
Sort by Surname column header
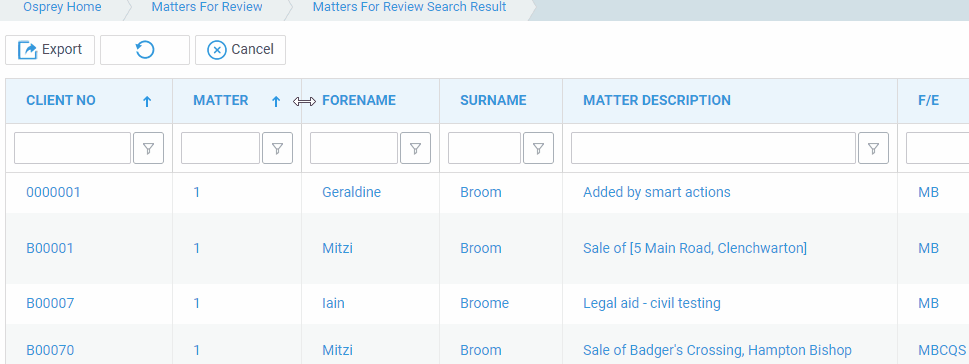pos(493,101)
